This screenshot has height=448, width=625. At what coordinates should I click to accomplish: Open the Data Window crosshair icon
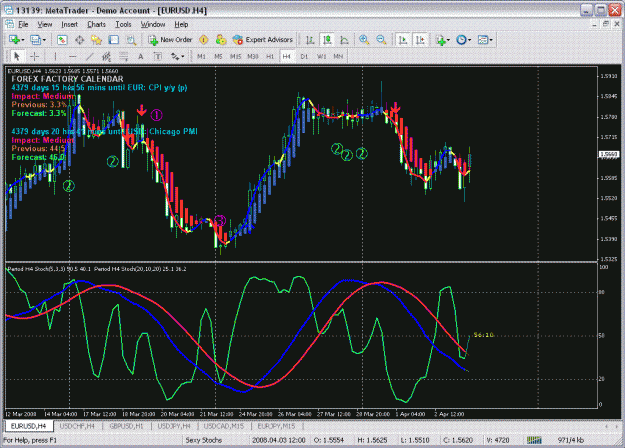click(x=79, y=40)
